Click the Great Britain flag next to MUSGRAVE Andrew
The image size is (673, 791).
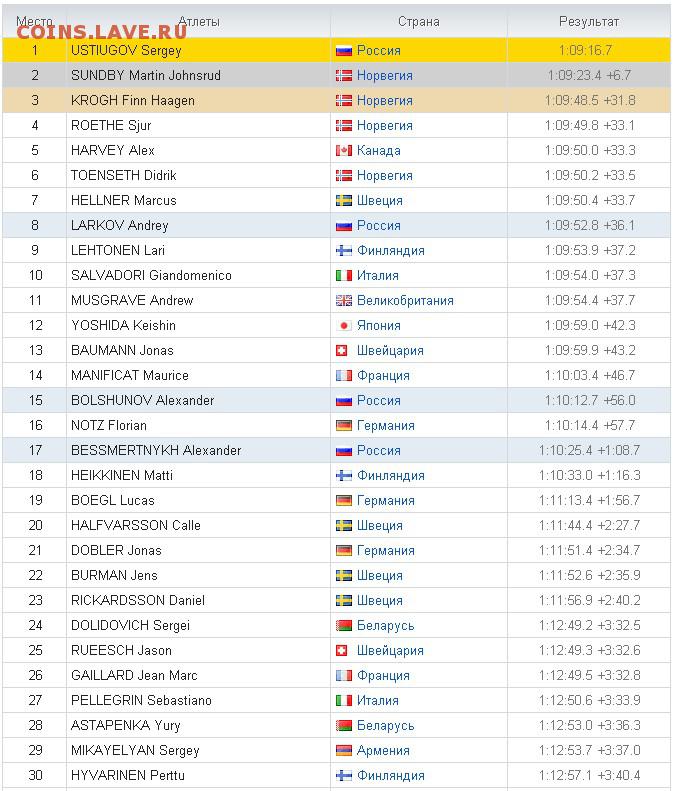coord(344,301)
